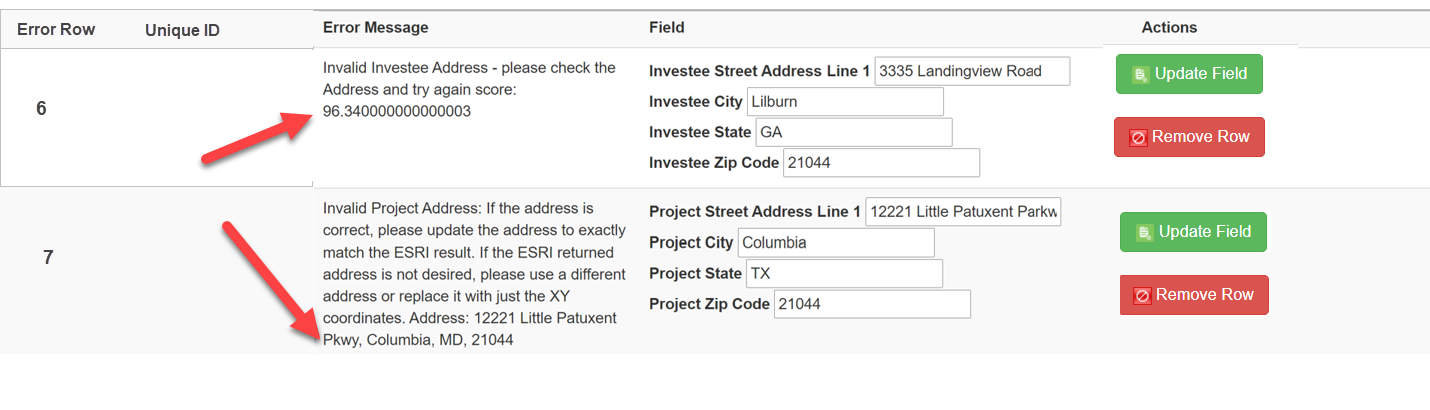Focus the Project City input

[x=836, y=243]
